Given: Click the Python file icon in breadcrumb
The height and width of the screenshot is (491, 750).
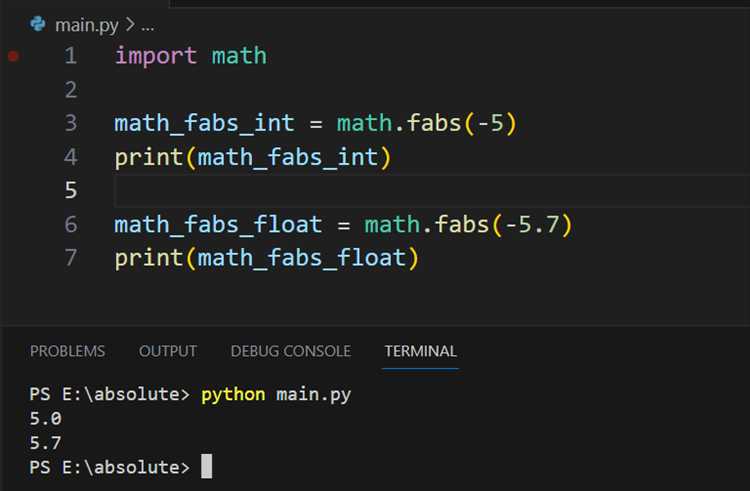Looking at the screenshot, I should (x=38, y=24).
